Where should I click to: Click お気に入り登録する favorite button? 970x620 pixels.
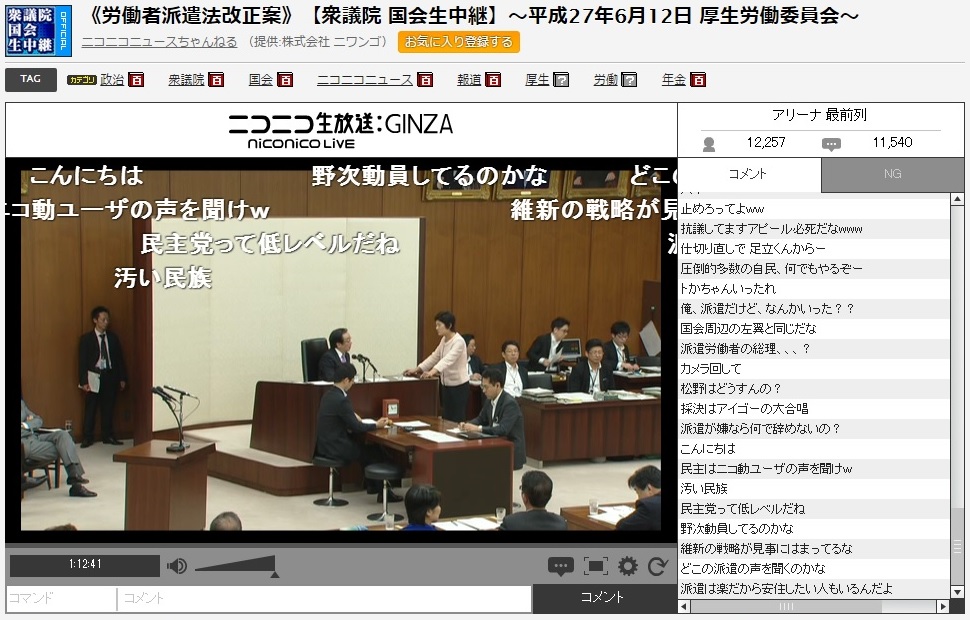[x=458, y=41]
